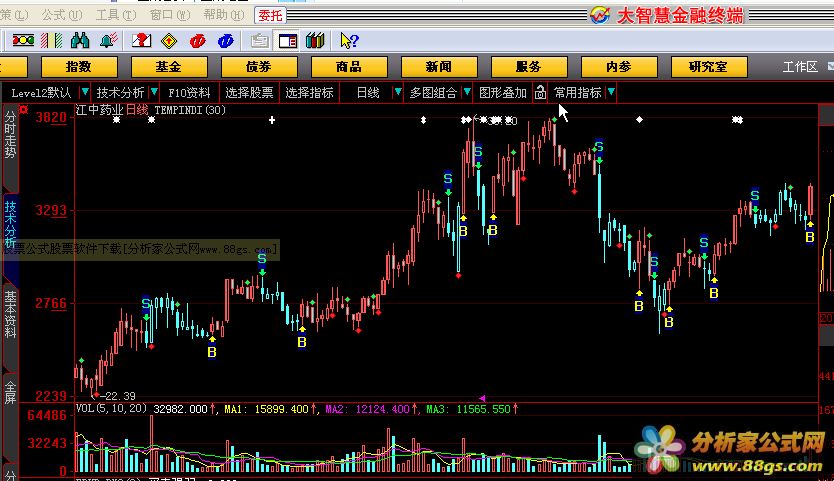Image resolution: width=834 pixels, height=481 pixels.
Task: Click the 工作区 label
Action: [800, 67]
